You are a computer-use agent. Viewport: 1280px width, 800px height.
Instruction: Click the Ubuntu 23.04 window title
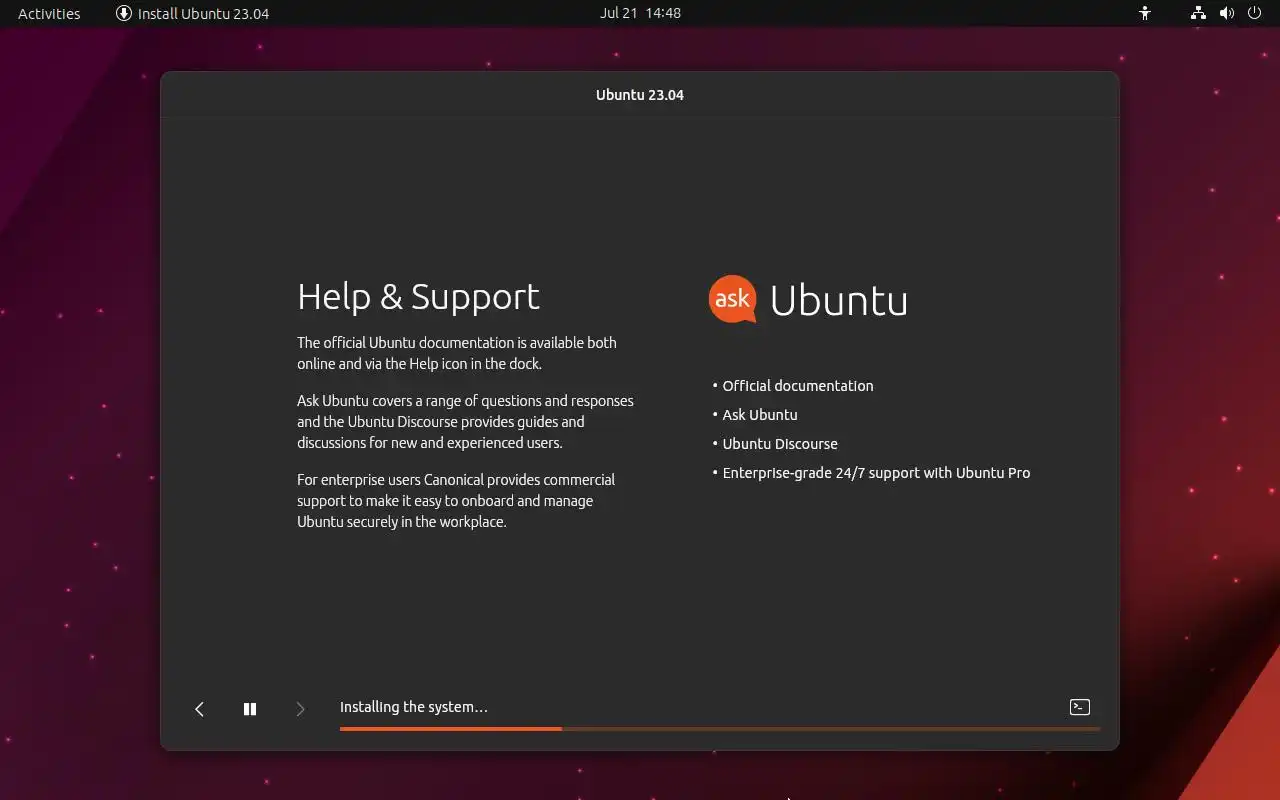(x=640, y=95)
